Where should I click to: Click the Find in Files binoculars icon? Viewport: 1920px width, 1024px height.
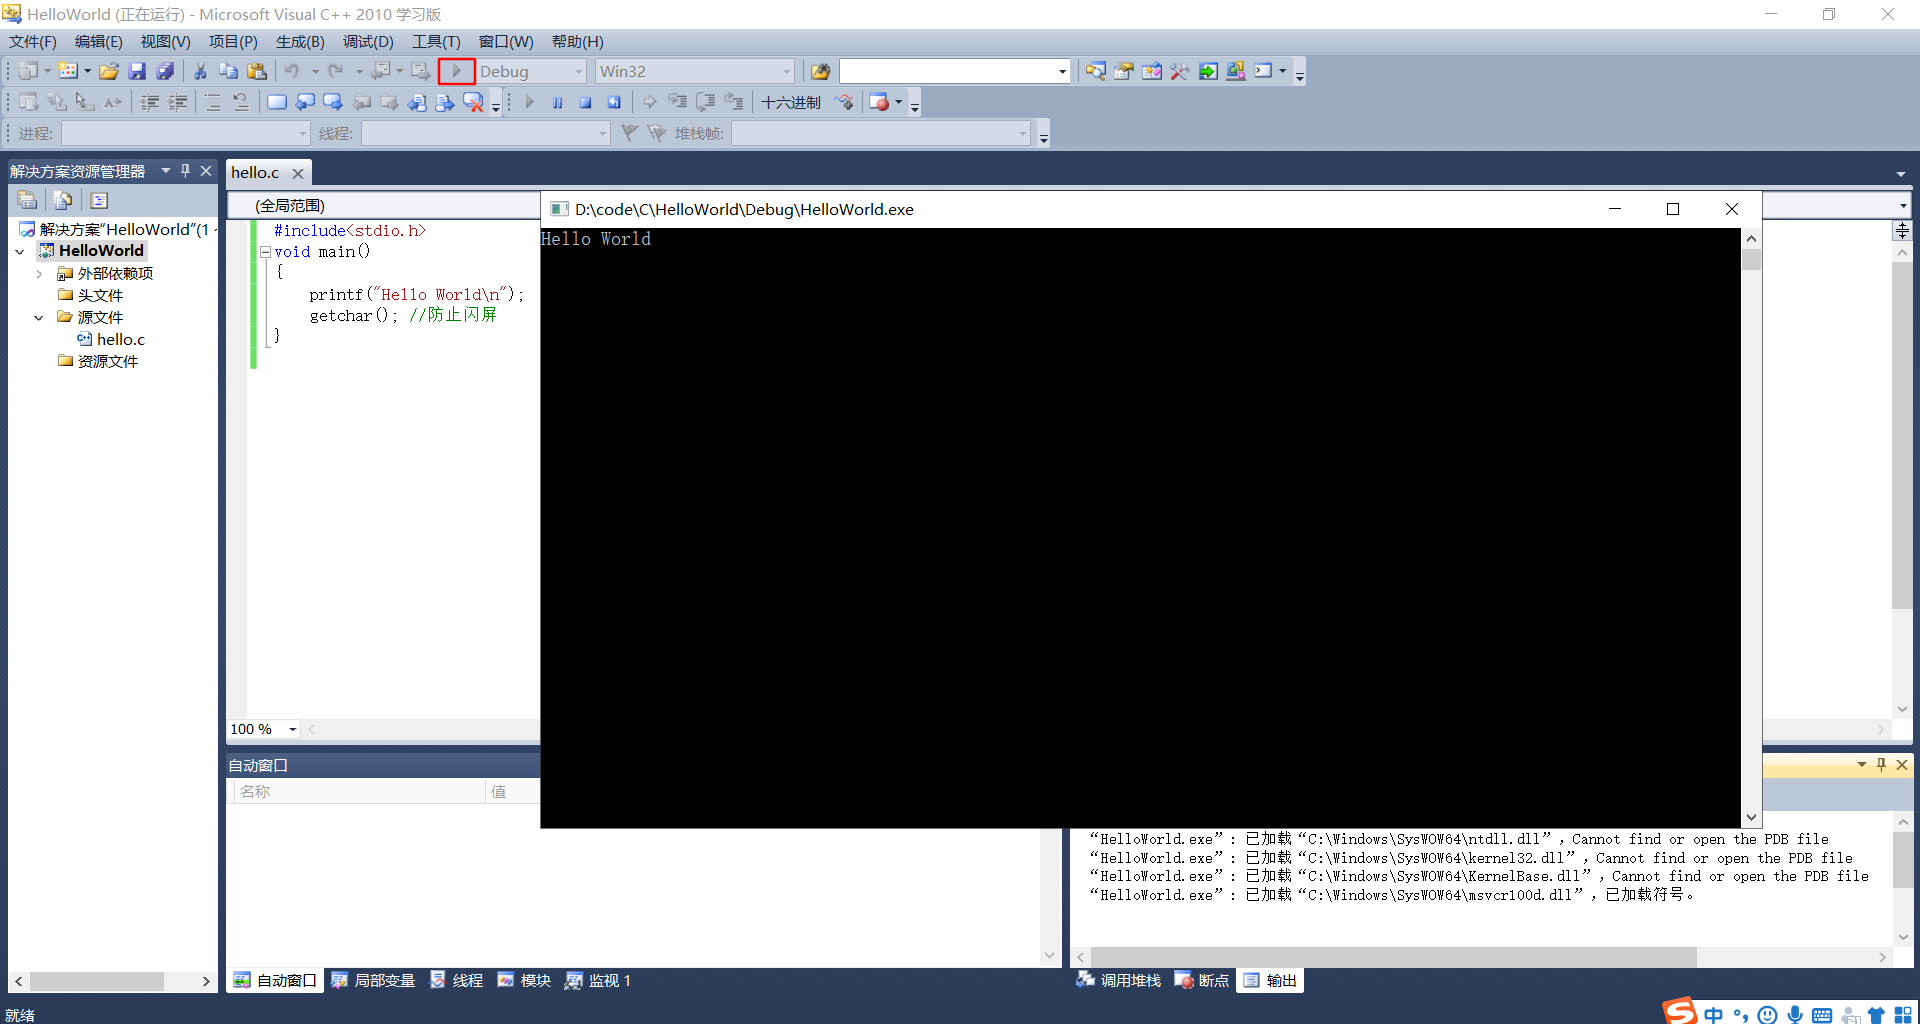(820, 71)
